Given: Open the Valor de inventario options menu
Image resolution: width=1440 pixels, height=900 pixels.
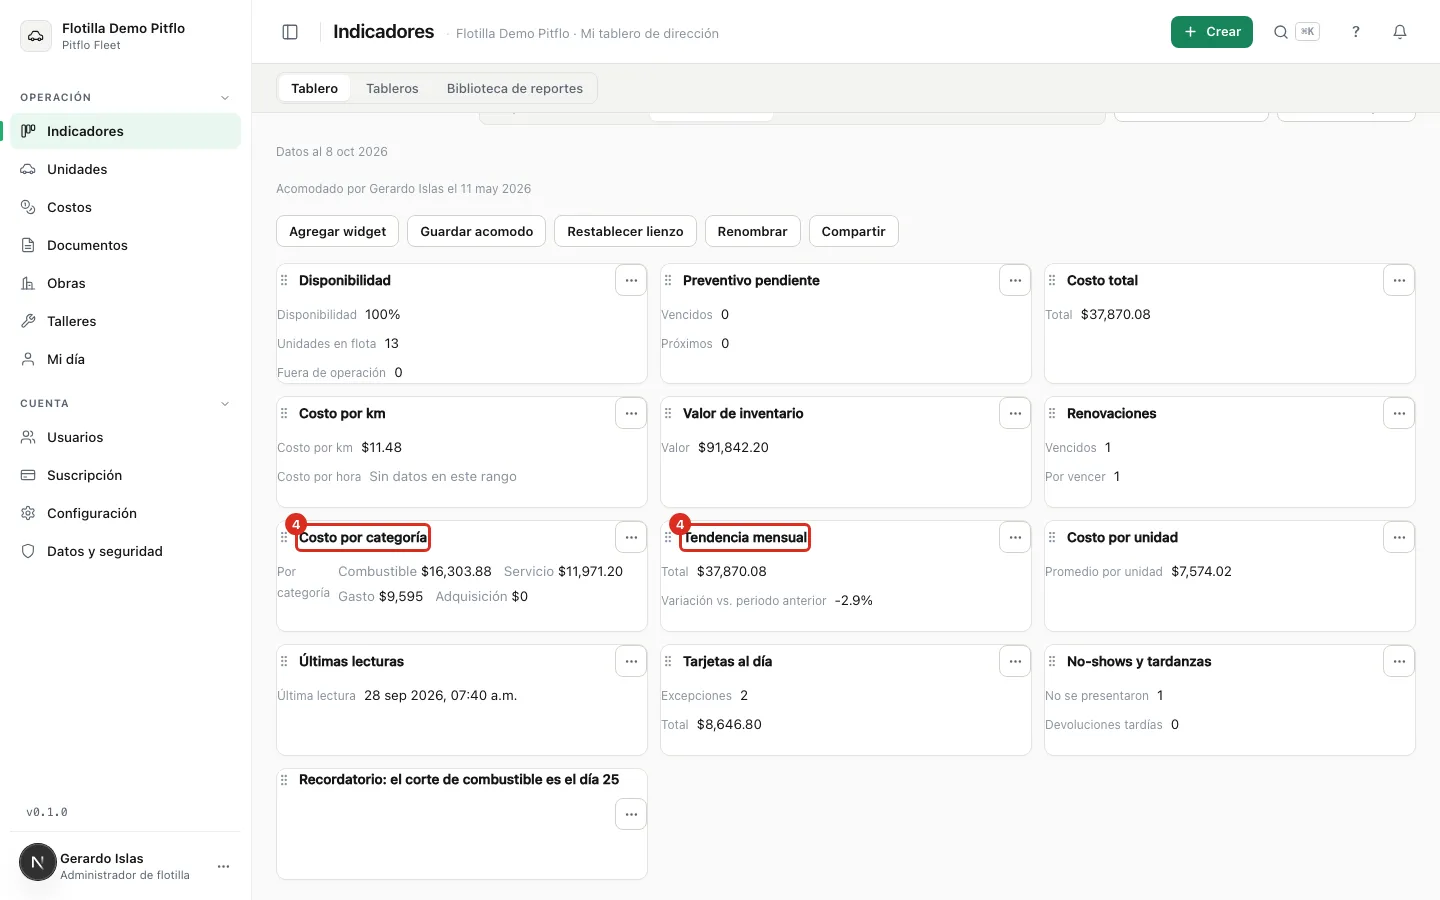Looking at the screenshot, I should [x=1015, y=414].
